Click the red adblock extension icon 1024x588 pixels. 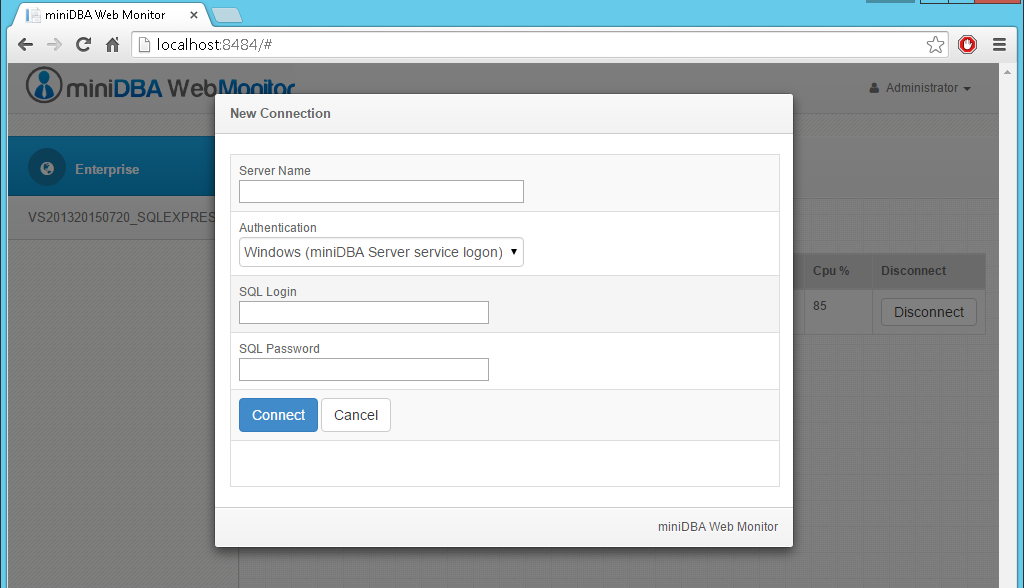pyautogui.click(x=967, y=44)
